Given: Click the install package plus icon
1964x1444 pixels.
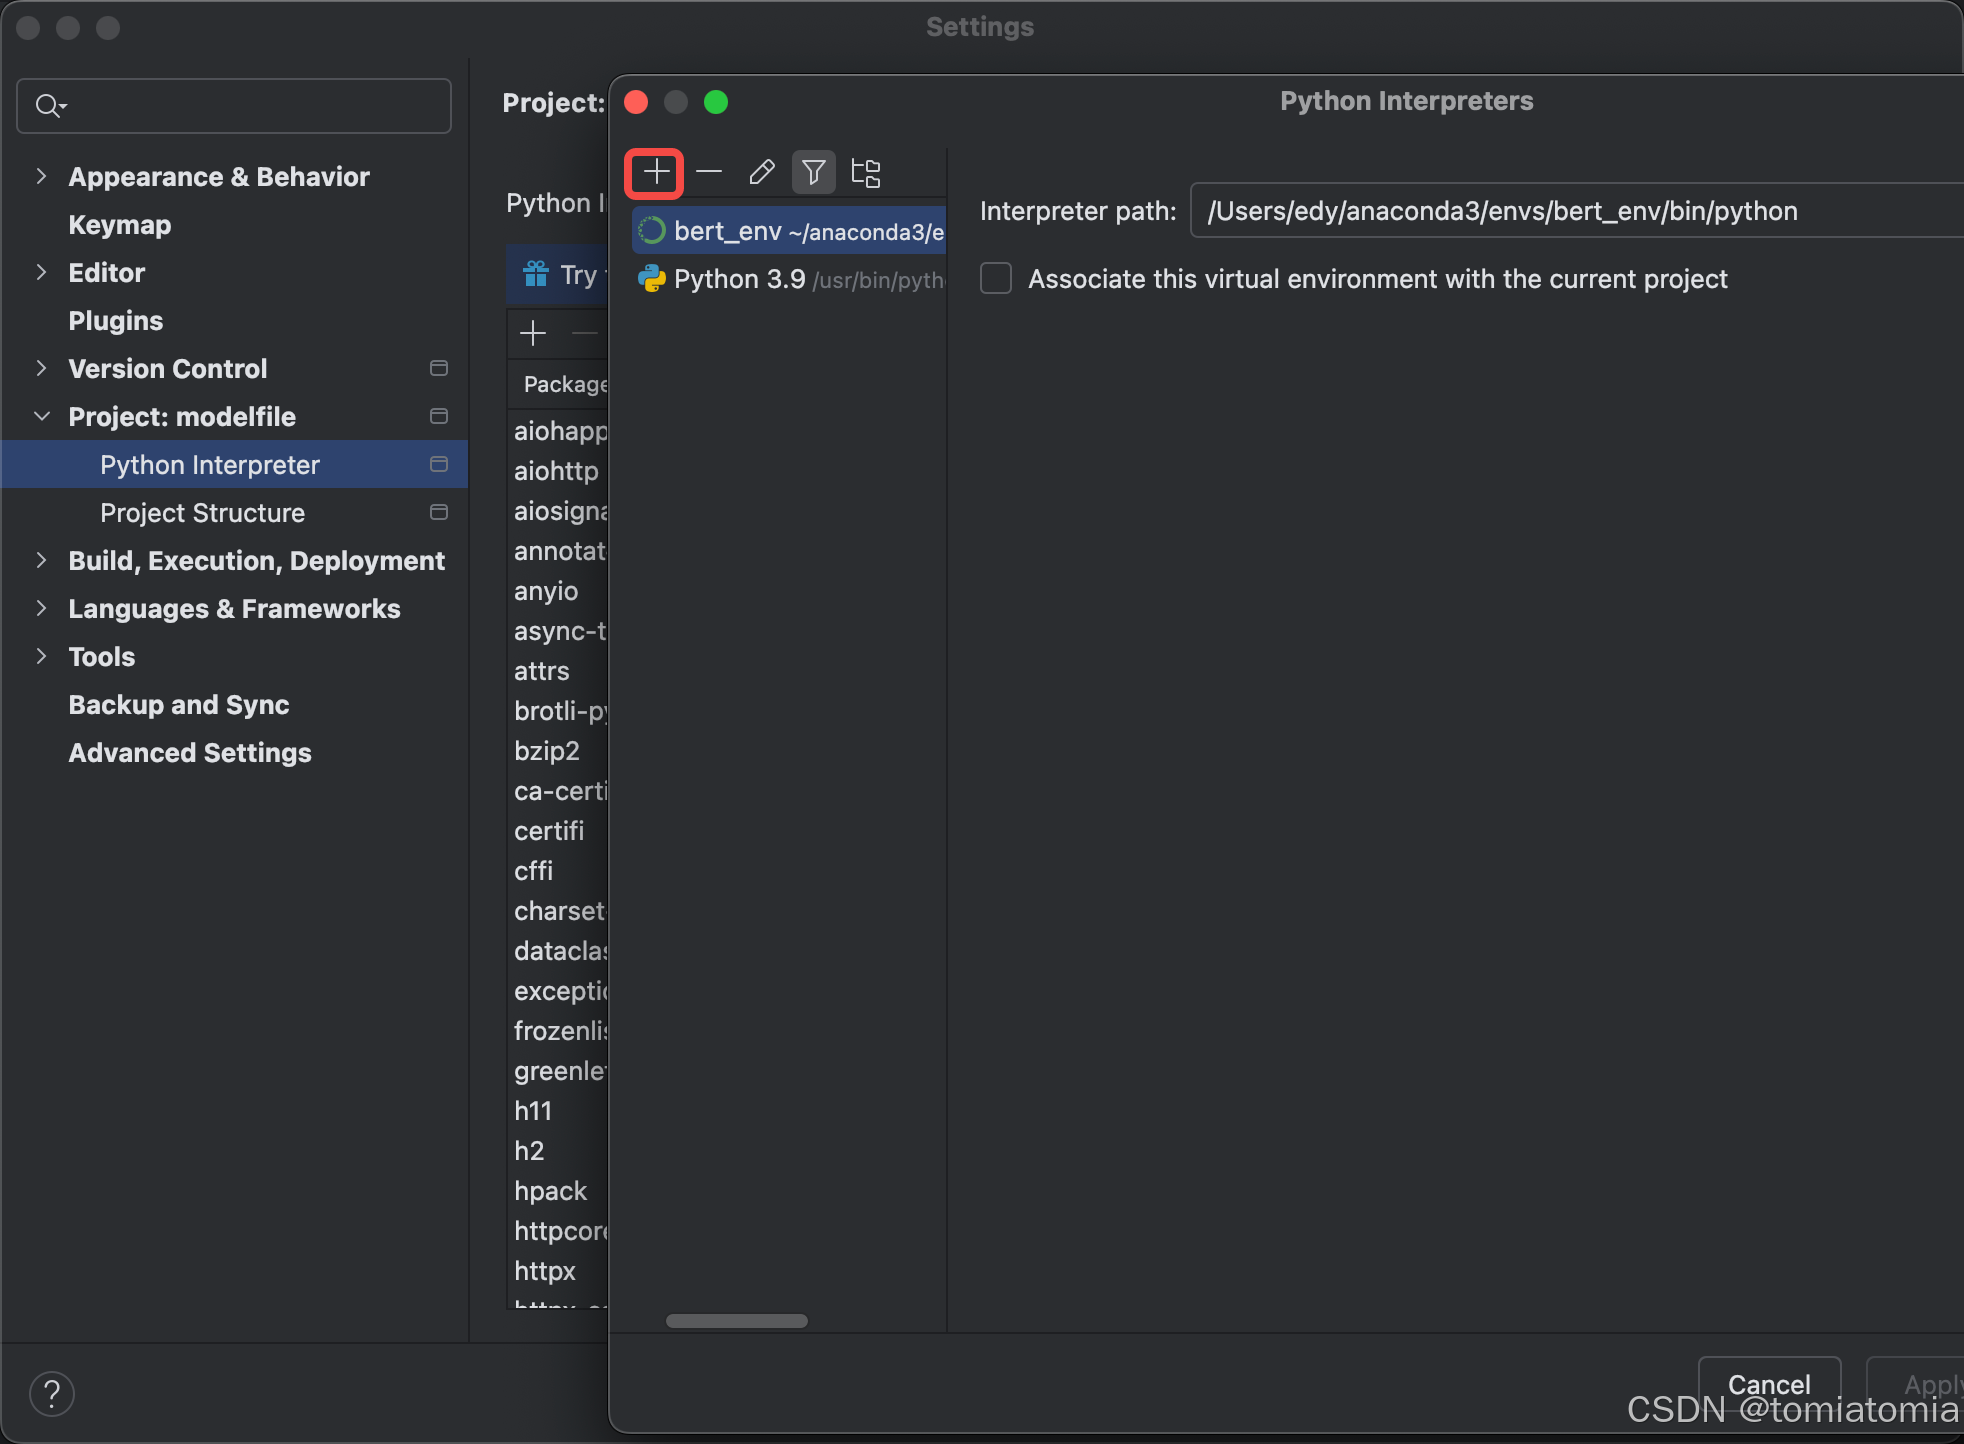Looking at the screenshot, I should tap(533, 333).
